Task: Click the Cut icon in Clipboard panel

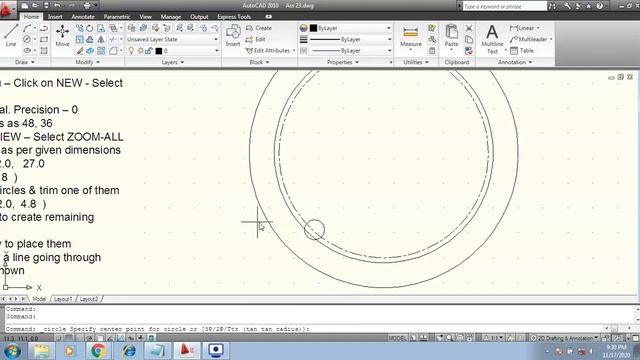Action: pos(469,28)
